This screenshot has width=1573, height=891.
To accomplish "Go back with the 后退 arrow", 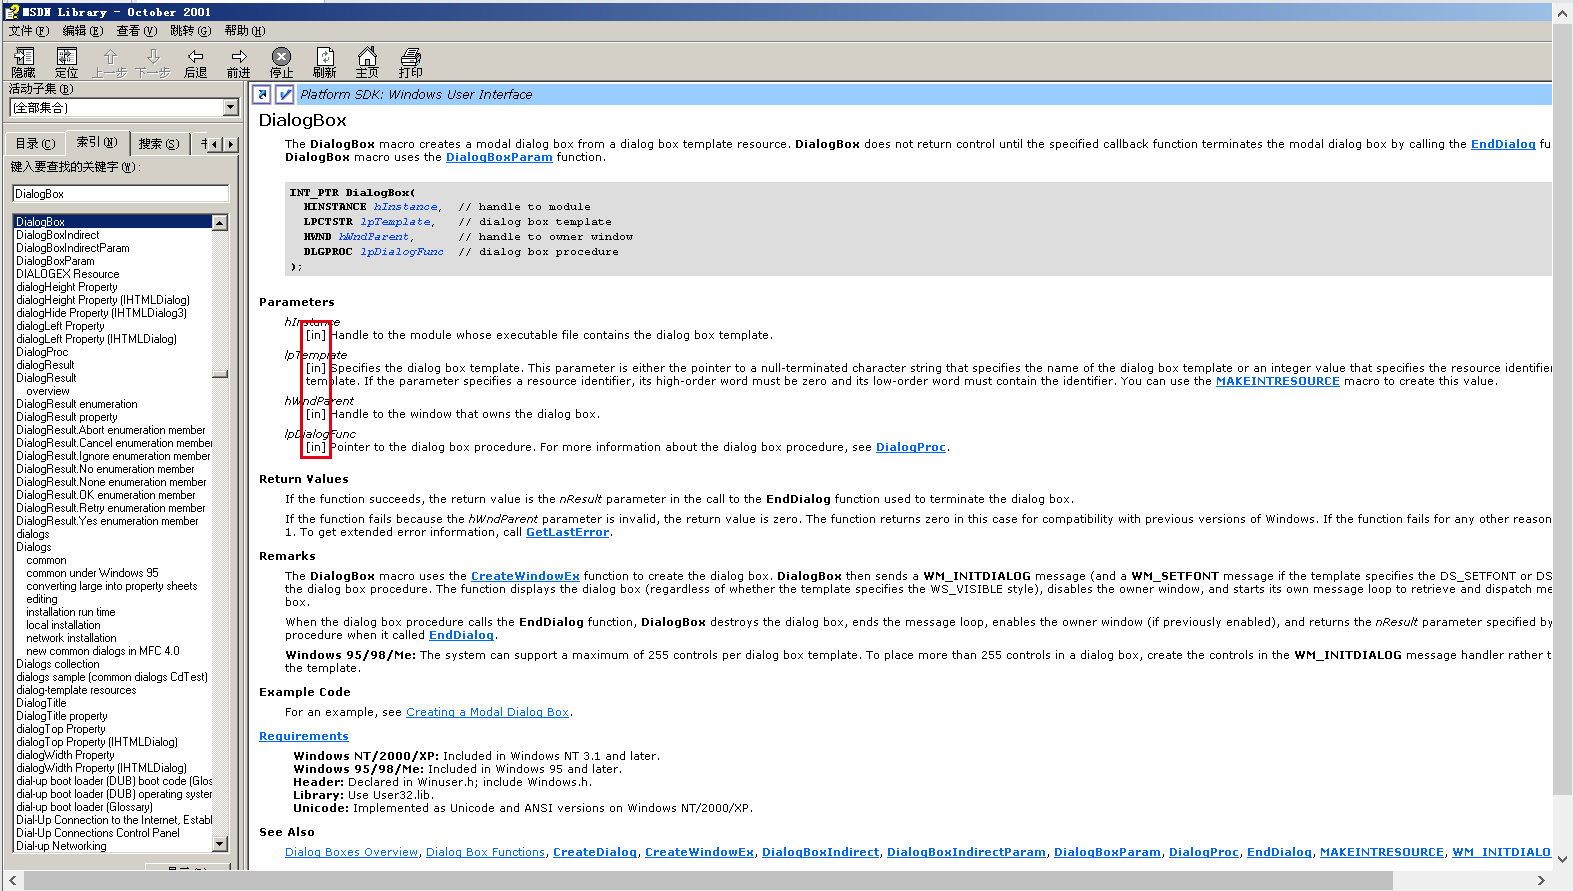I will [195, 62].
